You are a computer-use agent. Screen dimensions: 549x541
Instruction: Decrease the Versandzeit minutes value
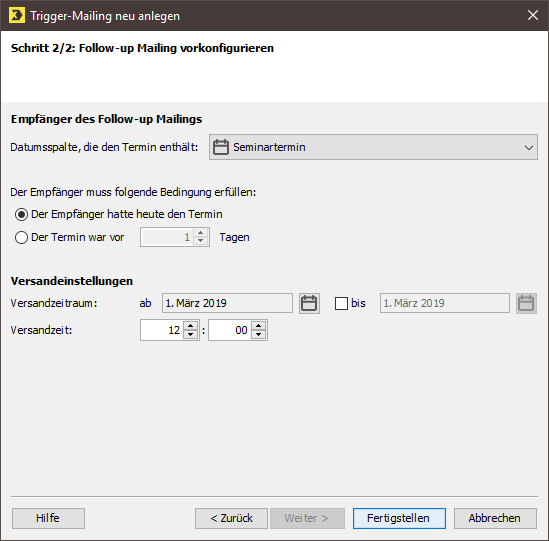tap(258, 334)
